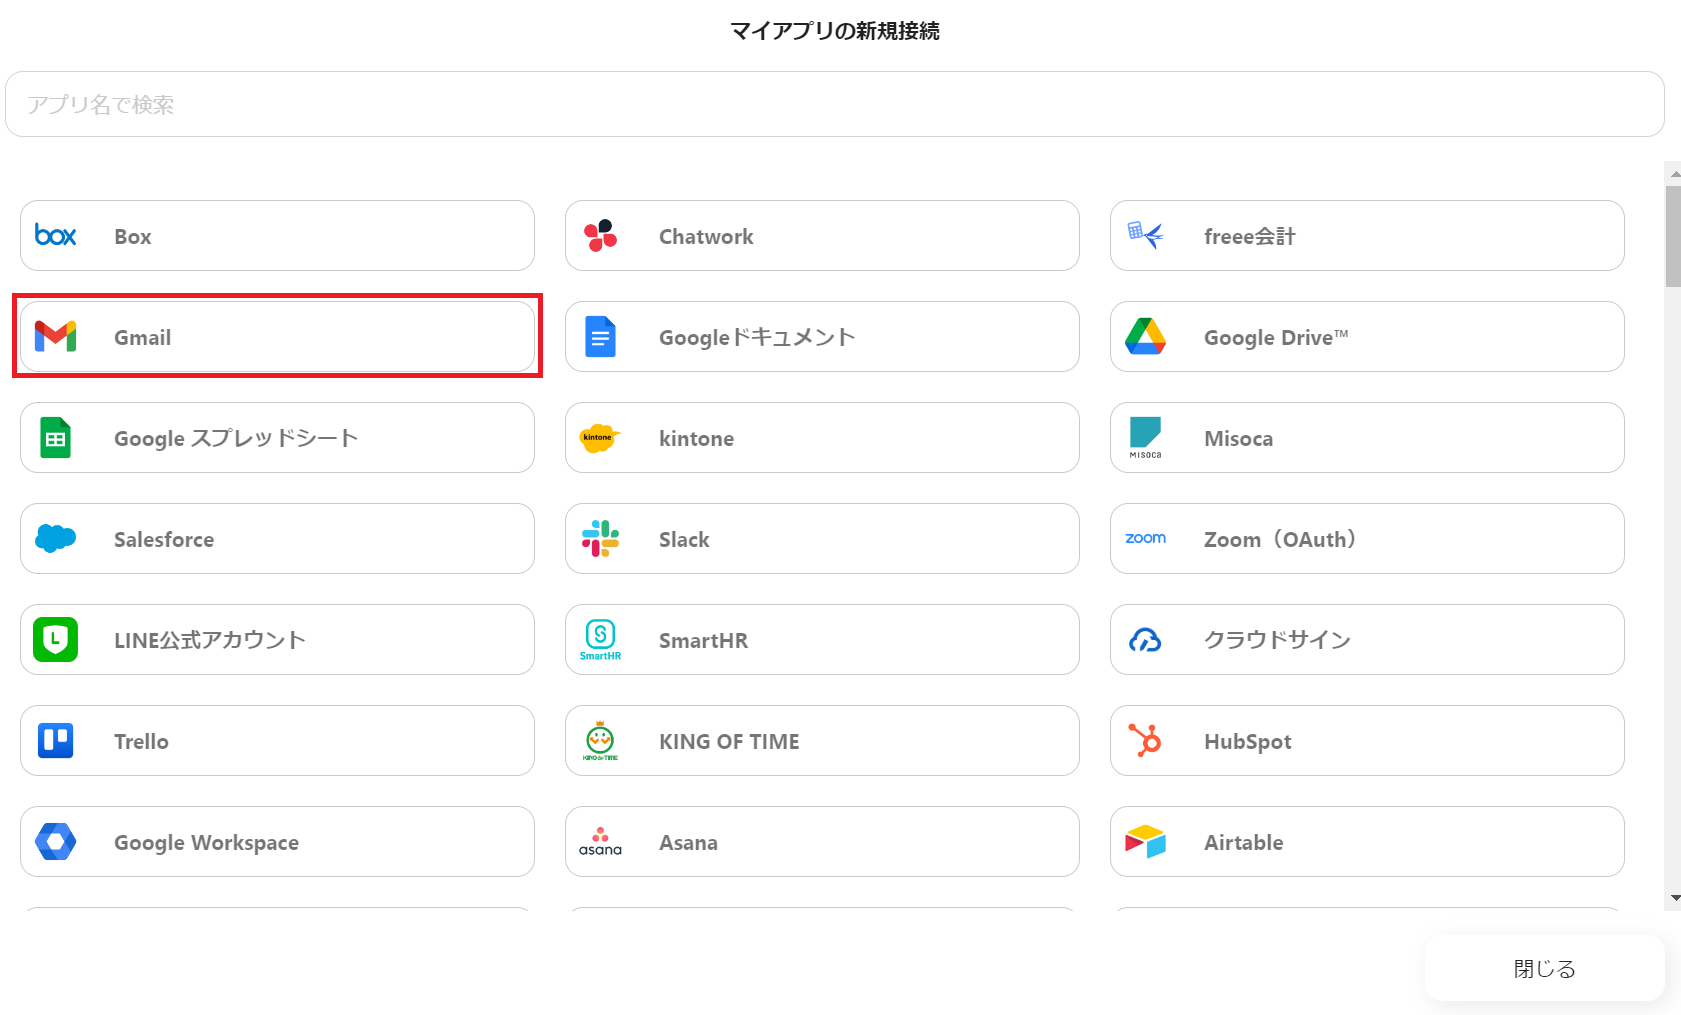Click the Misoca logo icon
This screenshot has width=1681, height=1015.
[x=1145, y=437]
